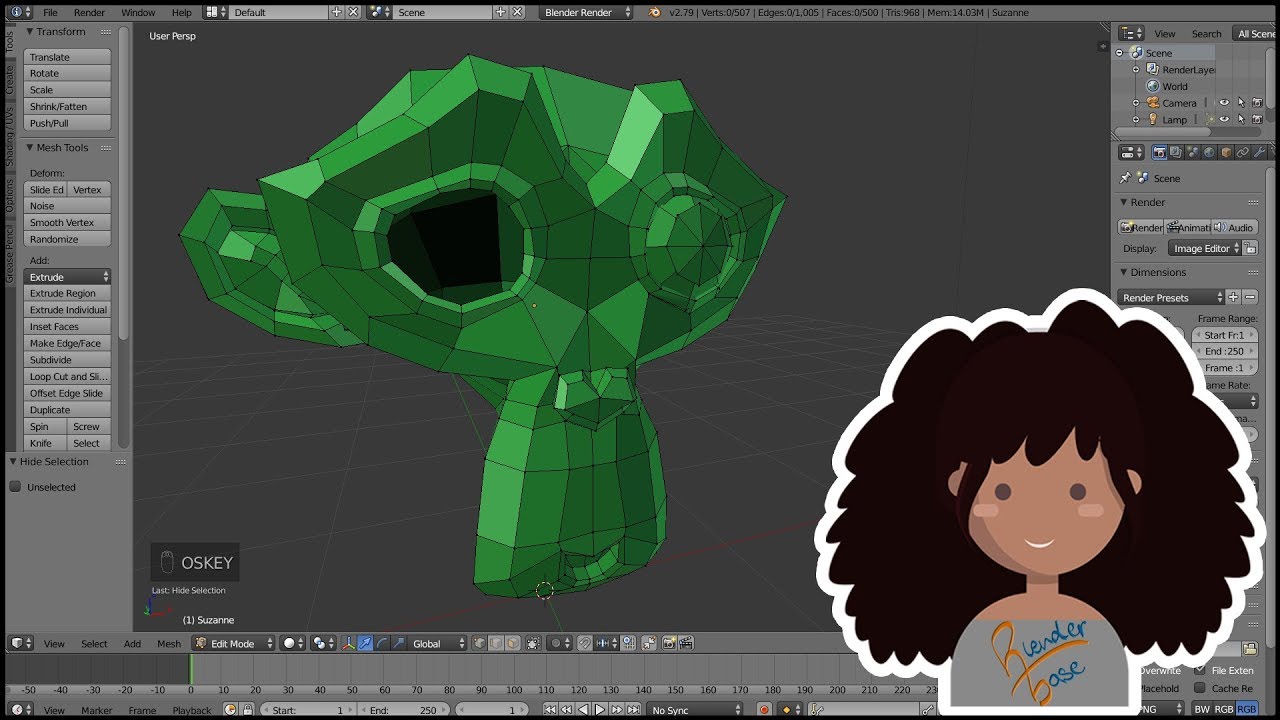Image resolution: width=1280 pixels, height=720 pixels.
Task: Click the pin icon beside Scene
Action: click(x=1125, y=178)
